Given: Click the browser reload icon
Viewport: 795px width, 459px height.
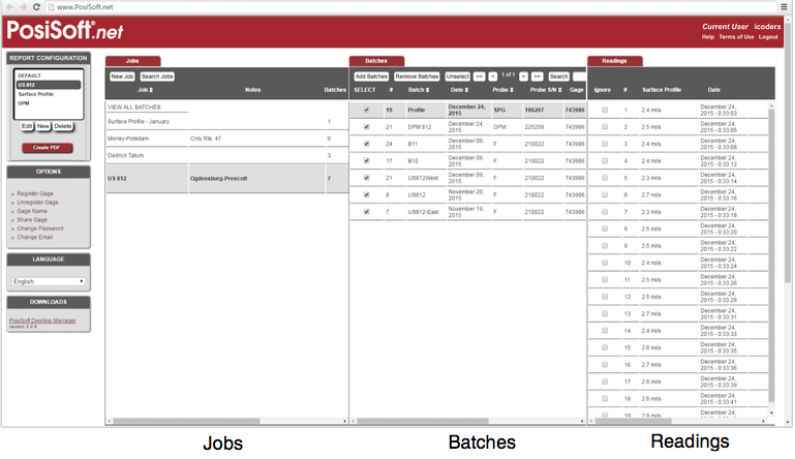Looking at the screenshot, I should tap(35, 7).
